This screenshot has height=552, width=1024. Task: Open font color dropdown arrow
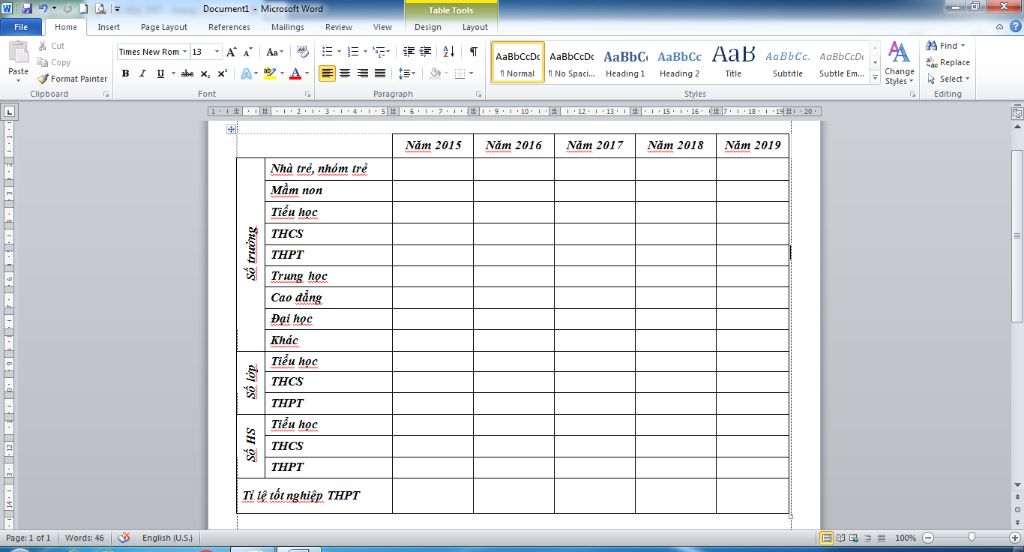307,73
